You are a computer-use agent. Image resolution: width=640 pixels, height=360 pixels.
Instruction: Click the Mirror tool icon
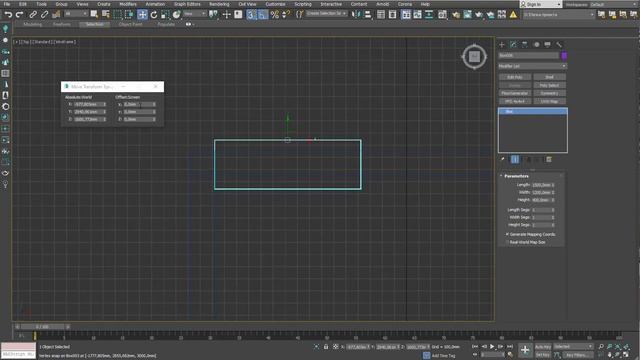(356, 15)
